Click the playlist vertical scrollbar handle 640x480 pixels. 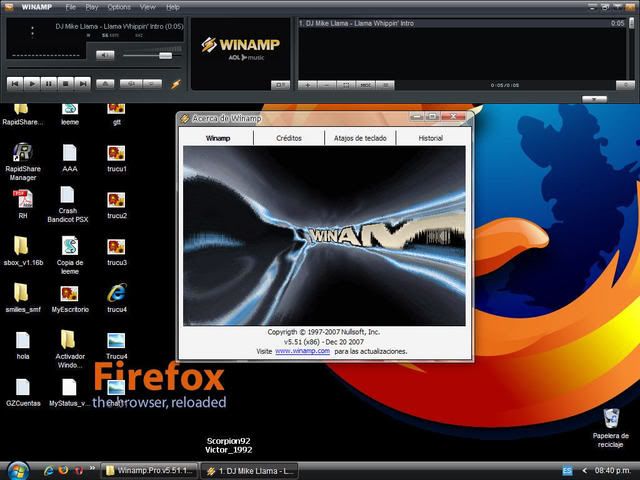click(632, 23)
